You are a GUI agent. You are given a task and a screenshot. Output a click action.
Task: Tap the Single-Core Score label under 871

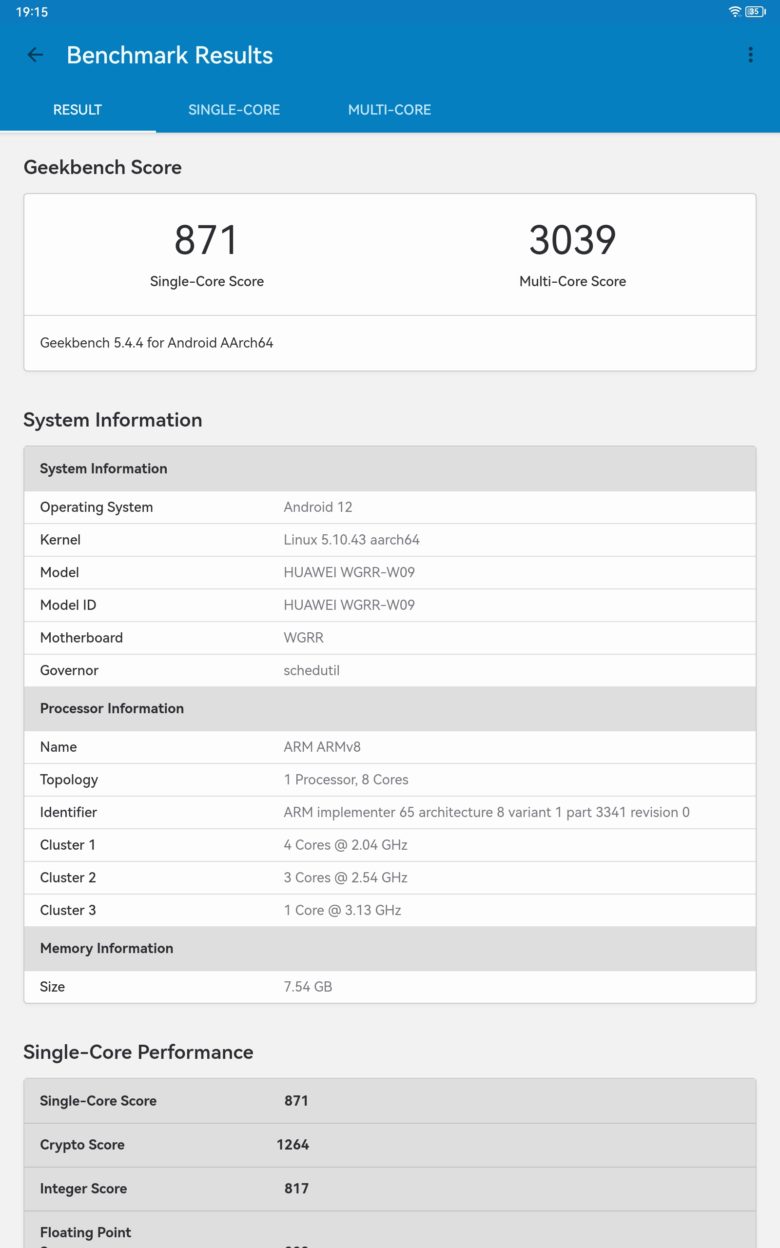coord(207,281)
